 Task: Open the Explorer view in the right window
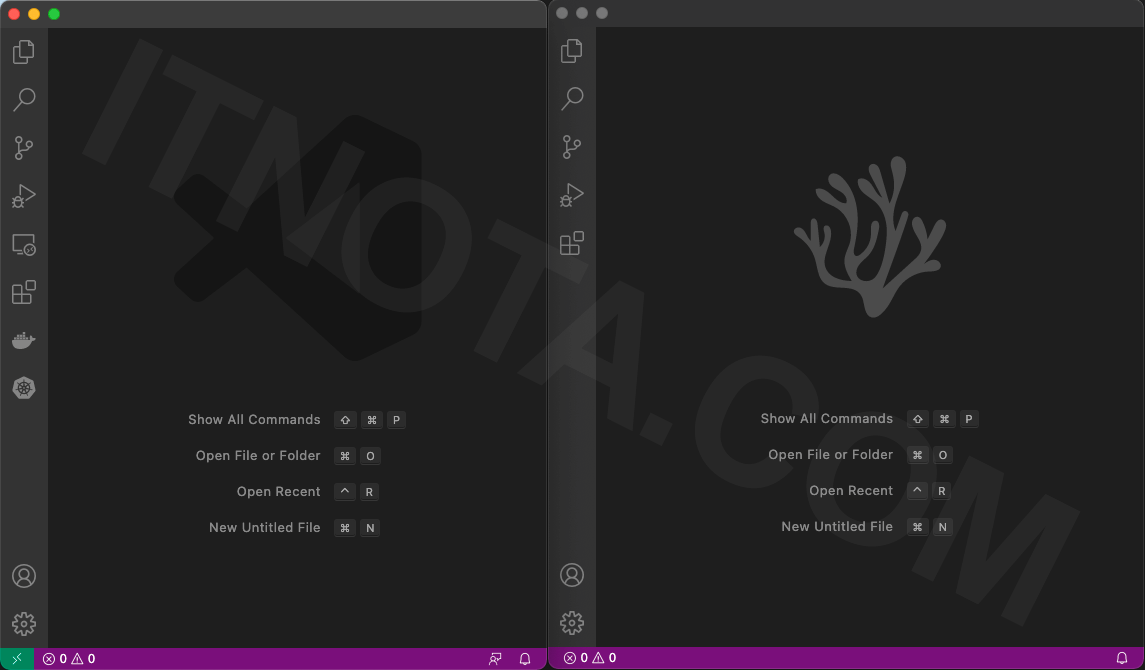coord(571,50)
